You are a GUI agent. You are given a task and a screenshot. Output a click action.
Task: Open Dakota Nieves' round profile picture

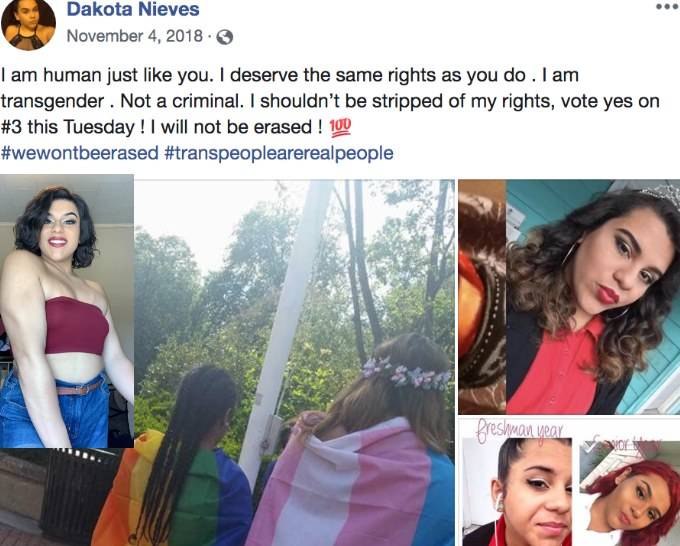click(28, 25)
